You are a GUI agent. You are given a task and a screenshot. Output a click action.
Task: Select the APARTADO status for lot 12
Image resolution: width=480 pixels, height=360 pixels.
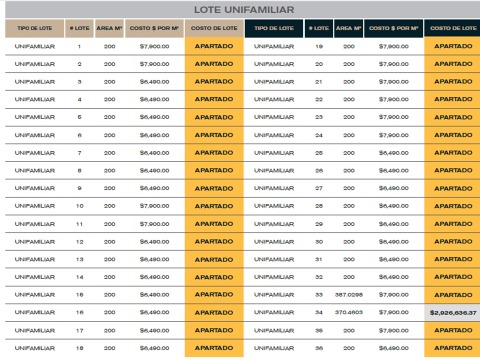(x=214, y=242)
